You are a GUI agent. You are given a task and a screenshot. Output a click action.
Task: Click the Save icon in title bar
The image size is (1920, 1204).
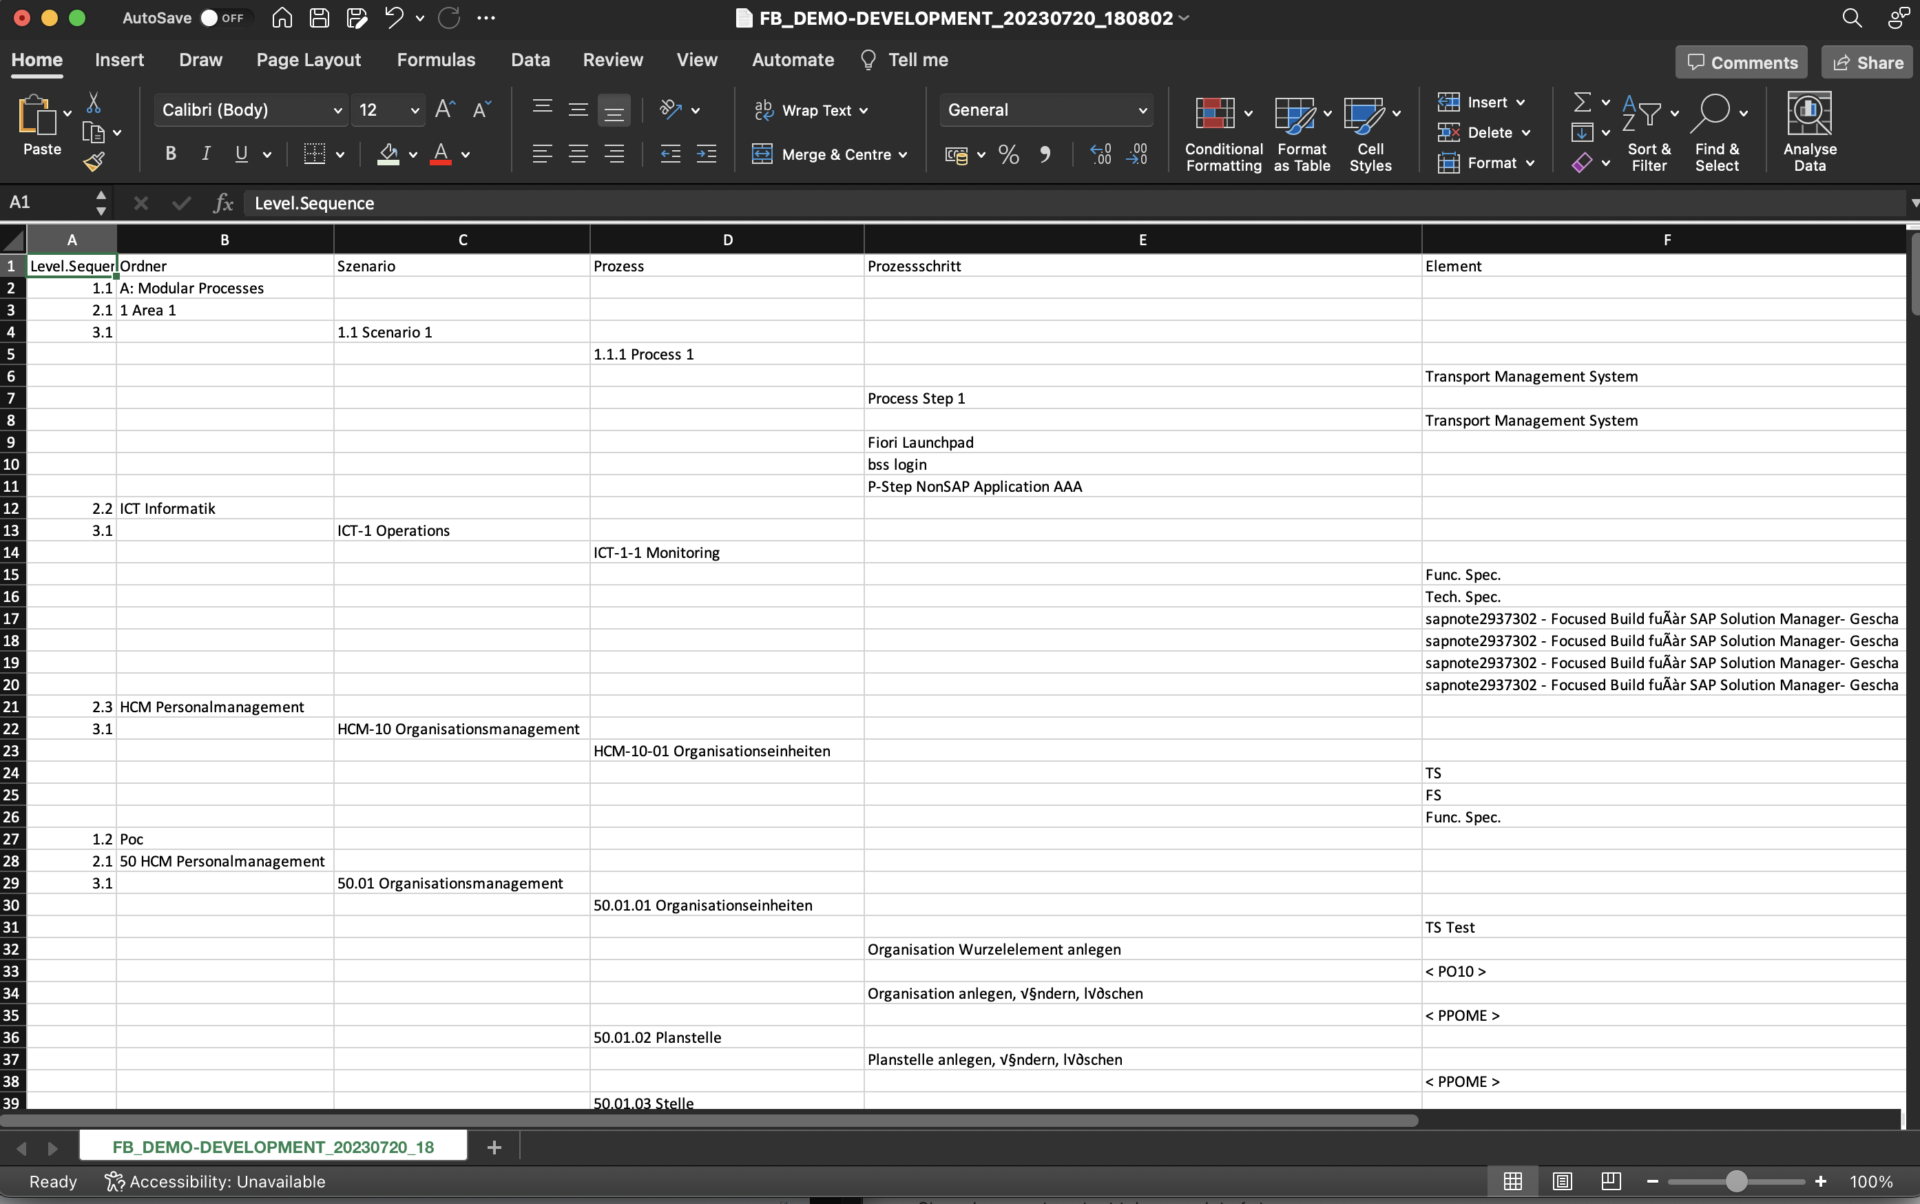(319, 18)
